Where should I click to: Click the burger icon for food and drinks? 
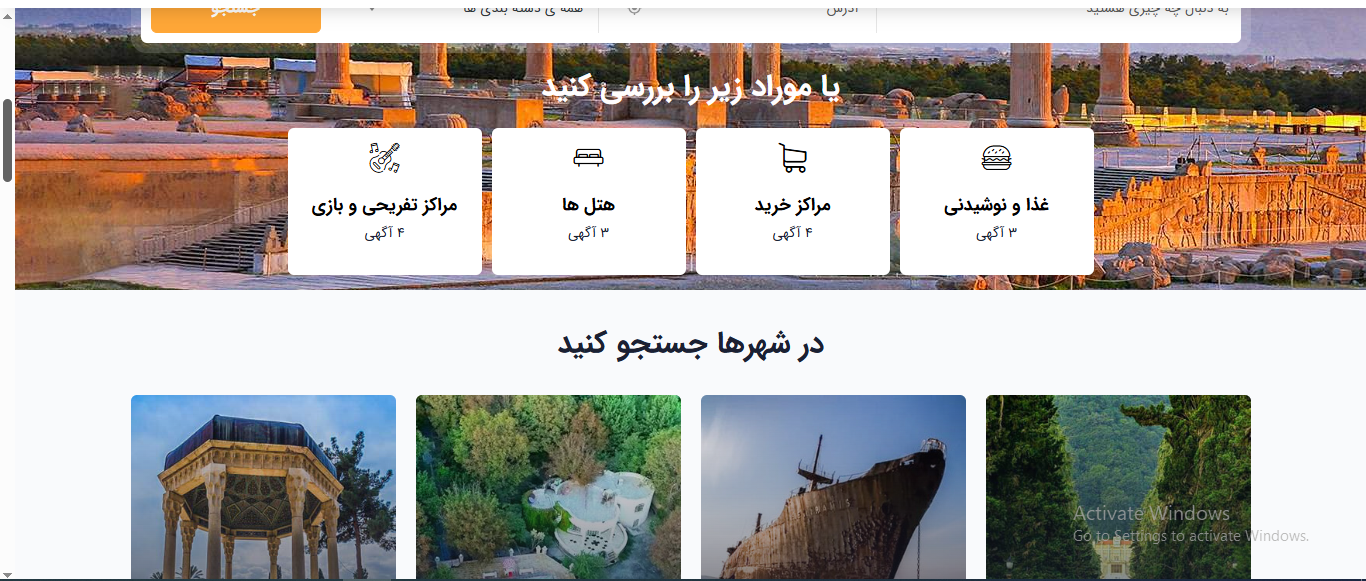coord(996,158)
